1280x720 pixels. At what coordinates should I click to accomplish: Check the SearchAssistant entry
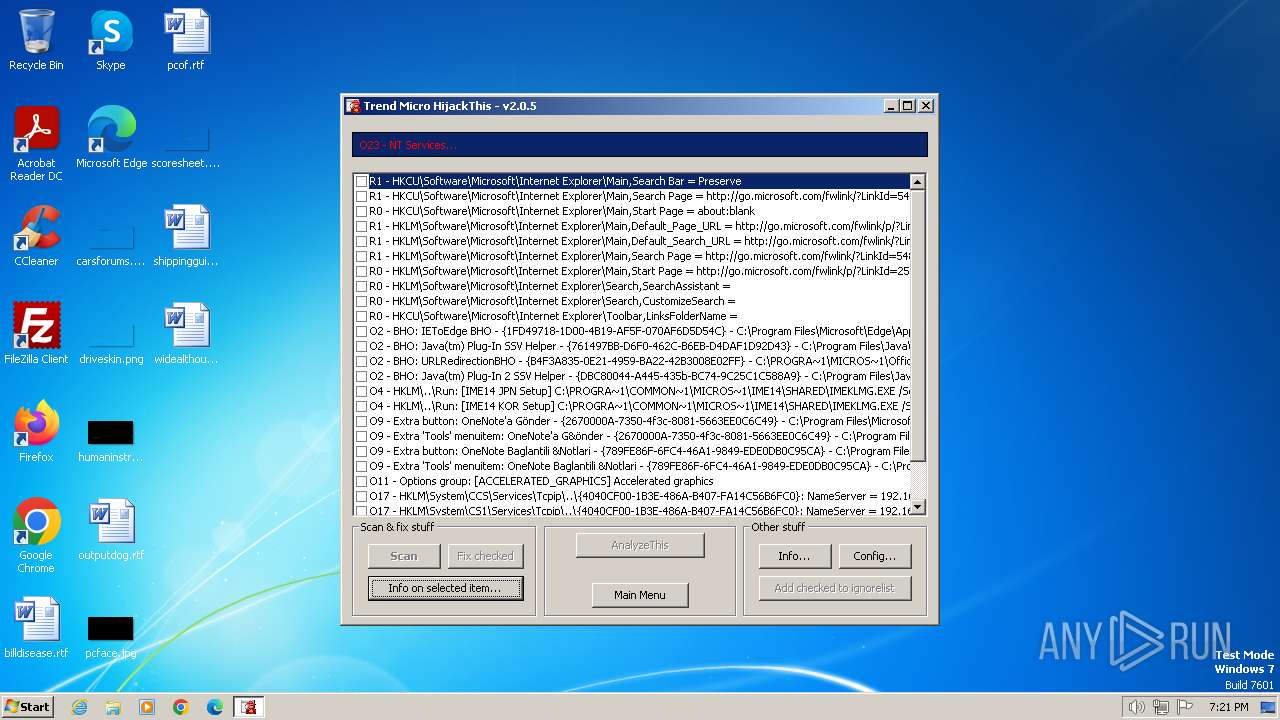pos(362,286)
